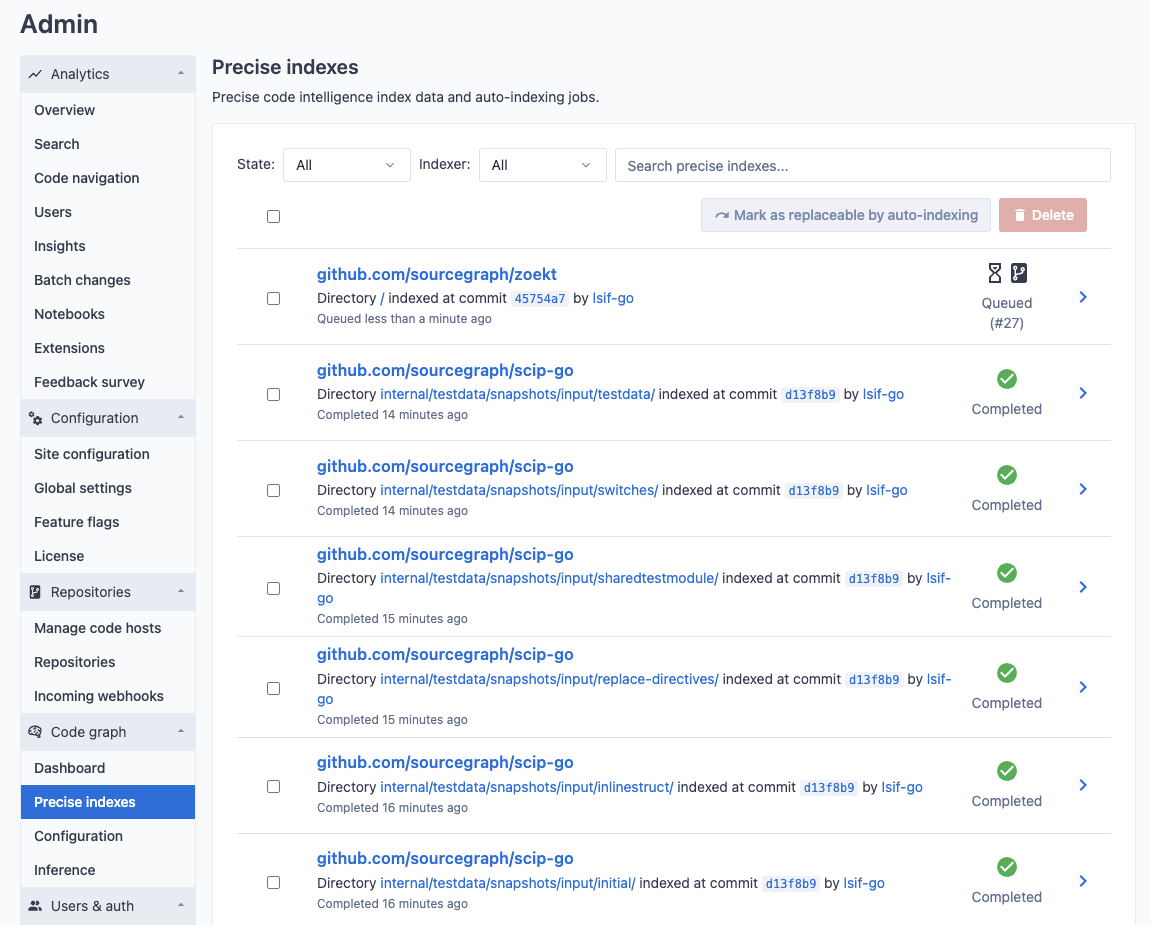Focus the Search precise indexes field

coord(863,166)
